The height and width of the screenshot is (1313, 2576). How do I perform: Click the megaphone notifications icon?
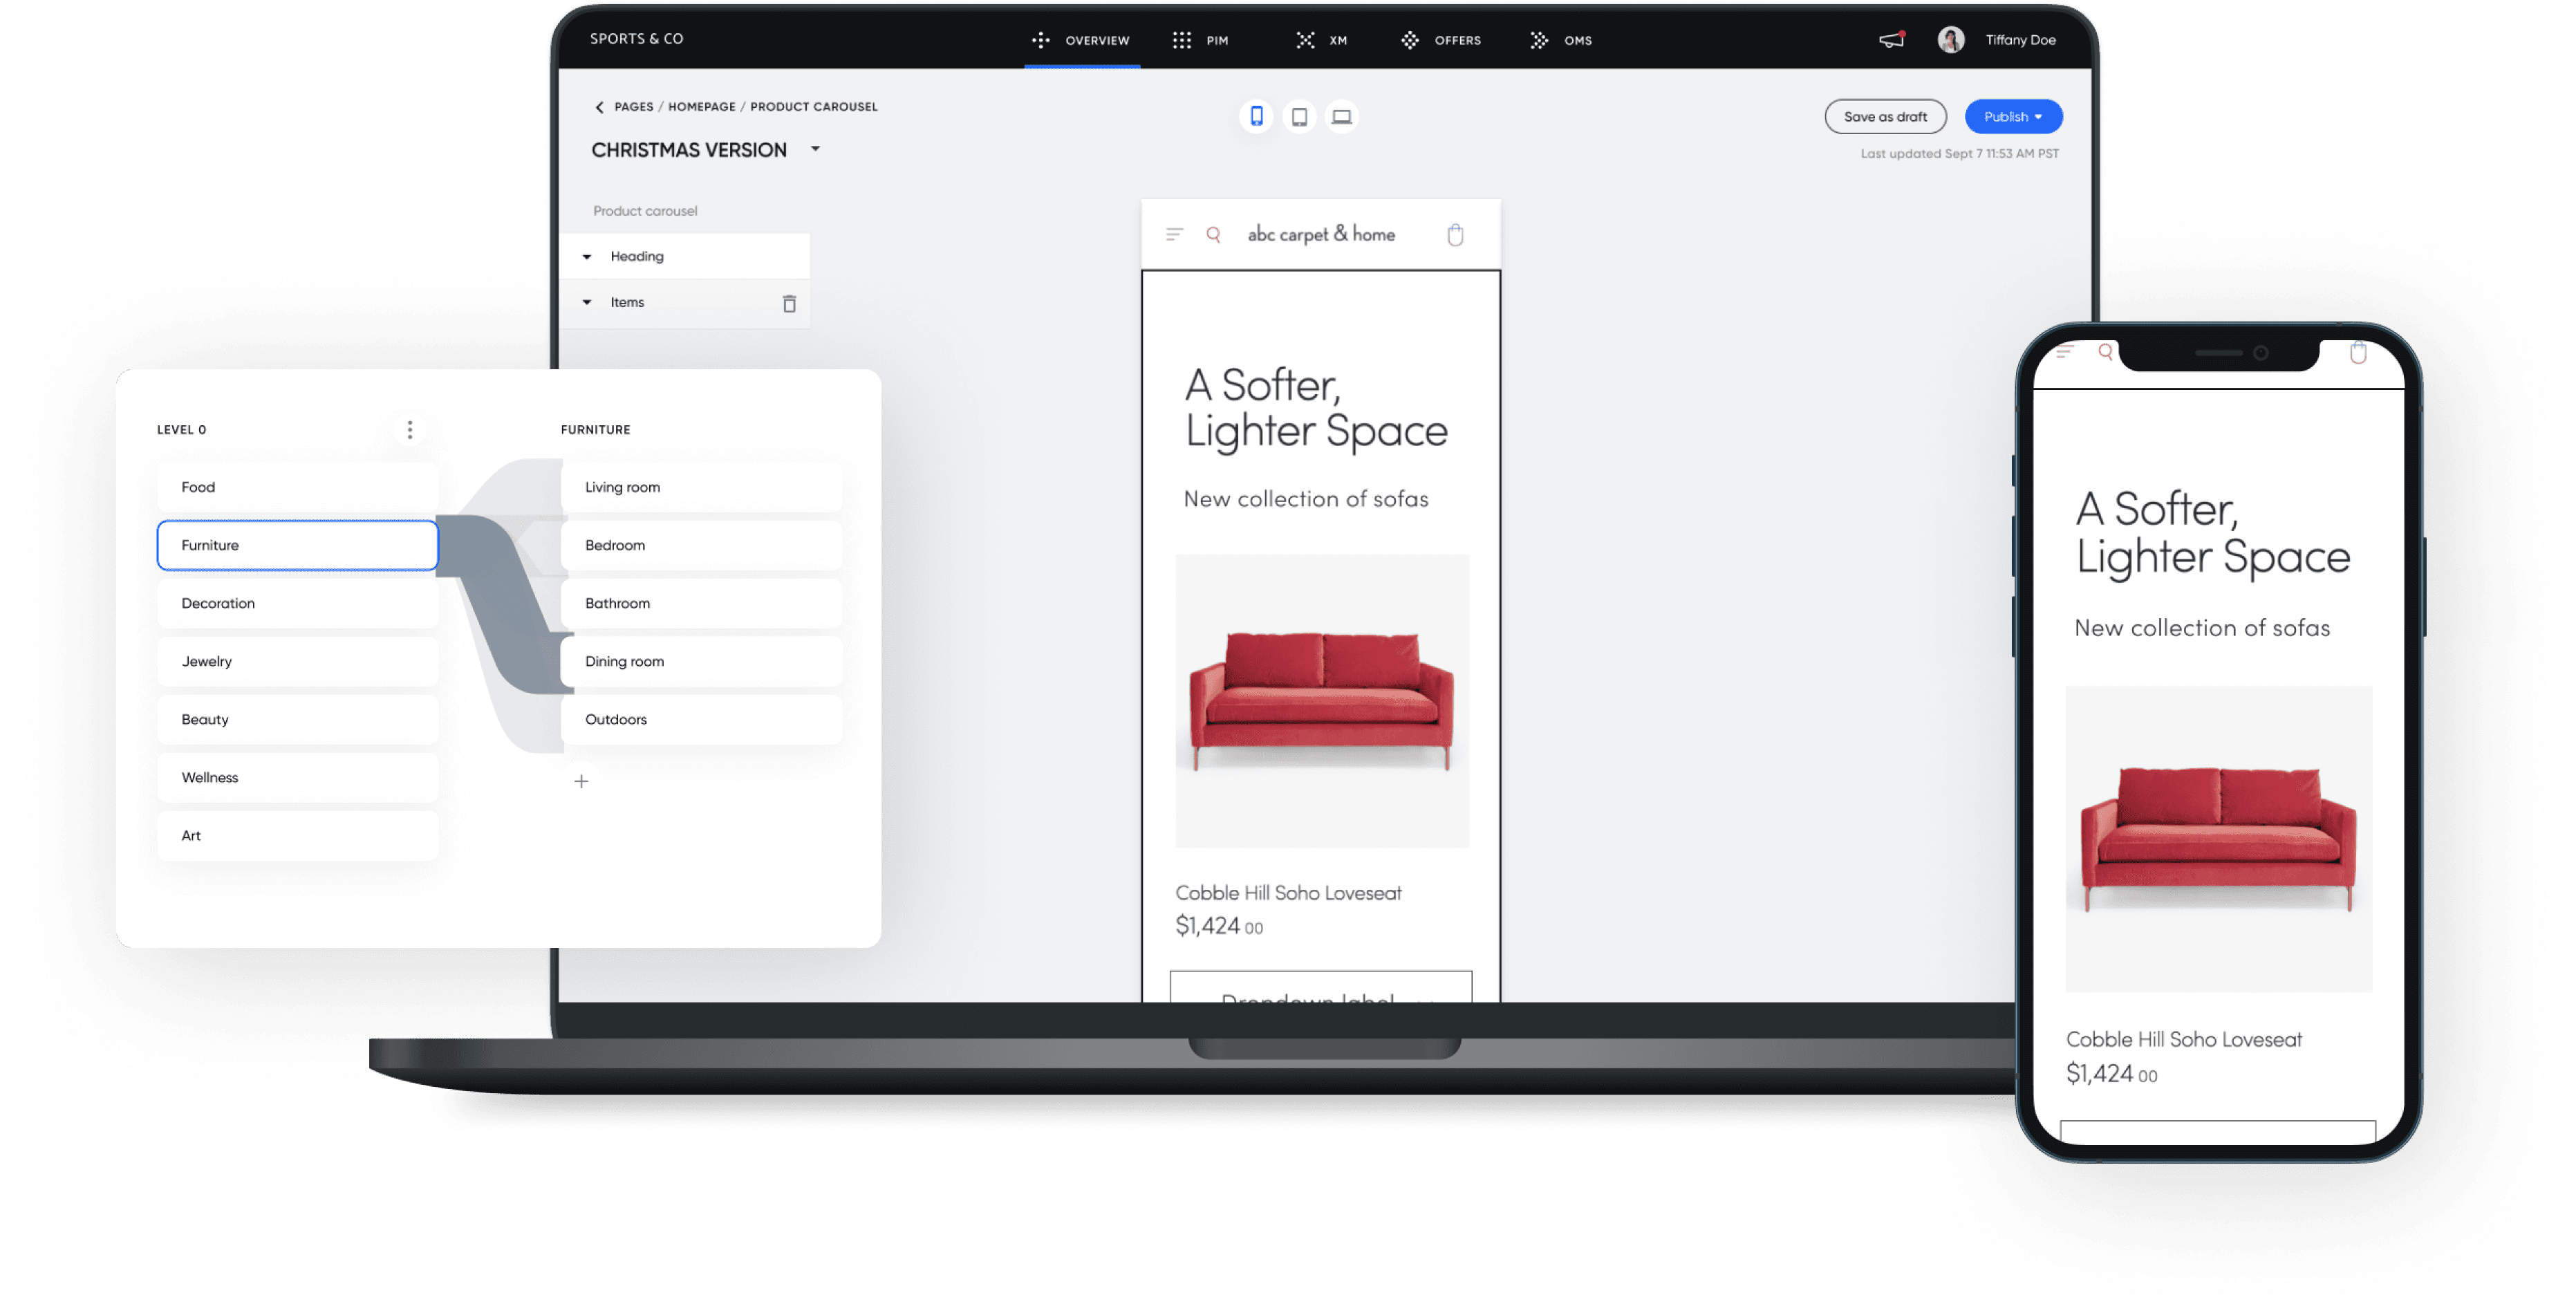(1891, 40)
